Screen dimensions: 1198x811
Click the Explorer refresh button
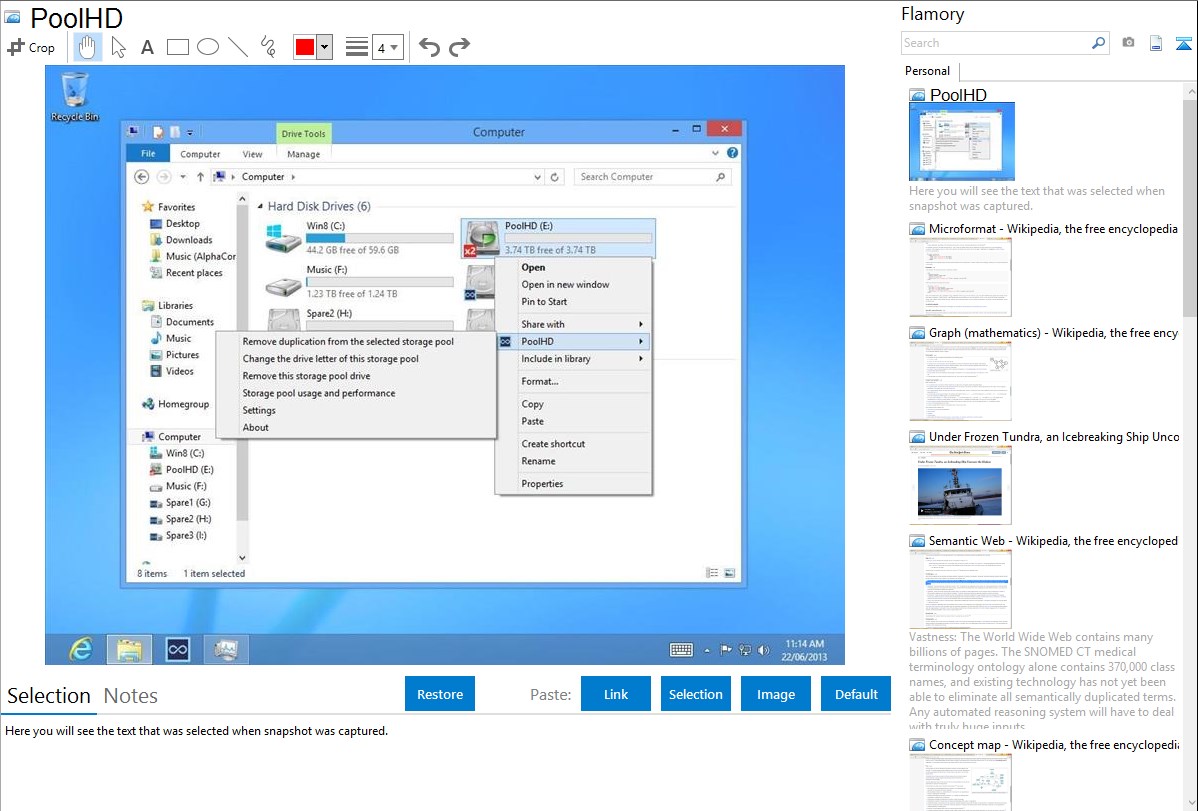pos(555,177)
